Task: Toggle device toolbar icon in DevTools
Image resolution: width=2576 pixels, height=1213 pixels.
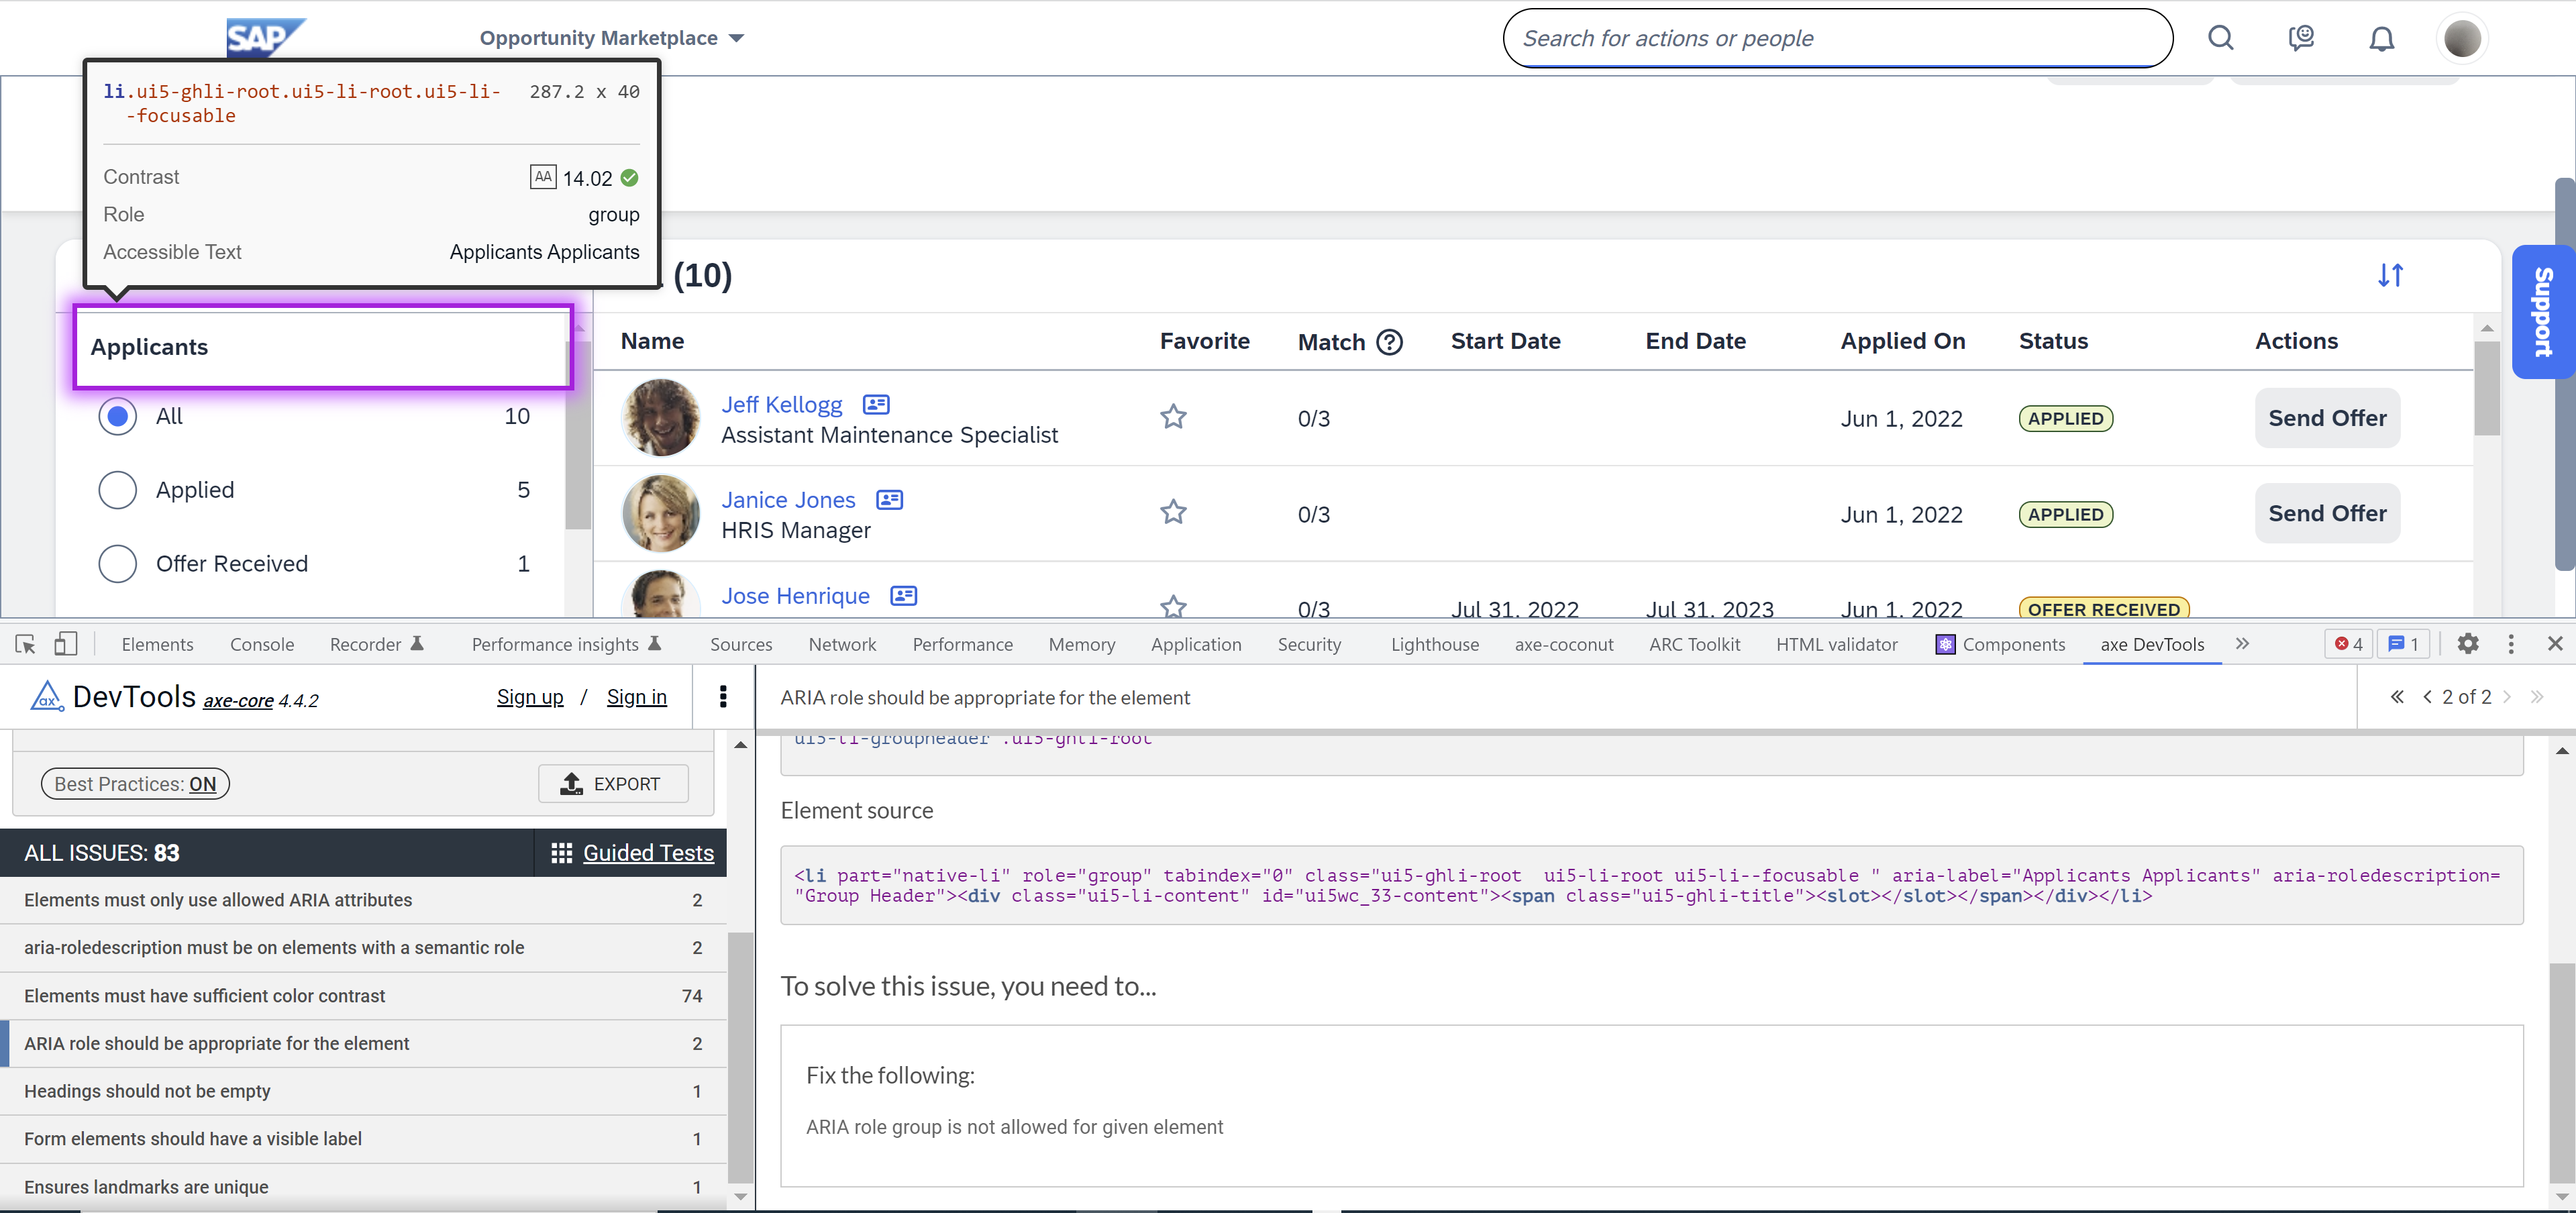Action: coord(65,644)
